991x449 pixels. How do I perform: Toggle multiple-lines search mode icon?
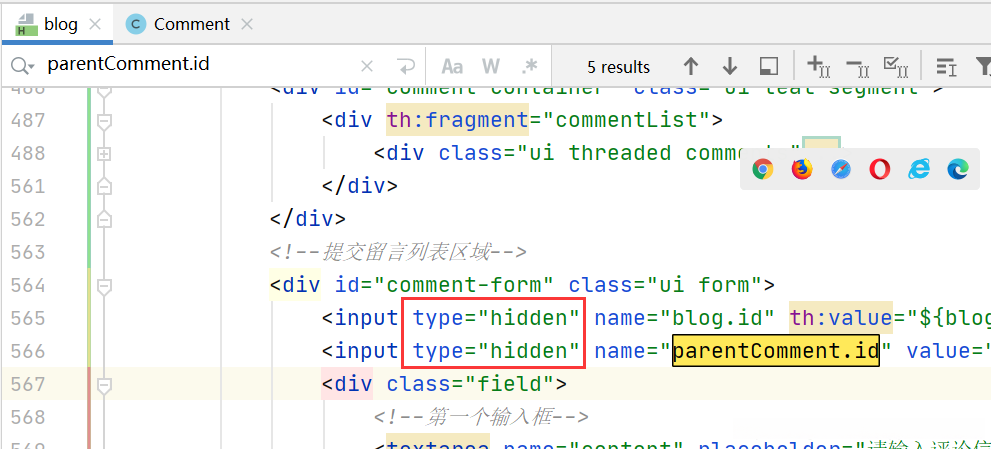point(946,66)
